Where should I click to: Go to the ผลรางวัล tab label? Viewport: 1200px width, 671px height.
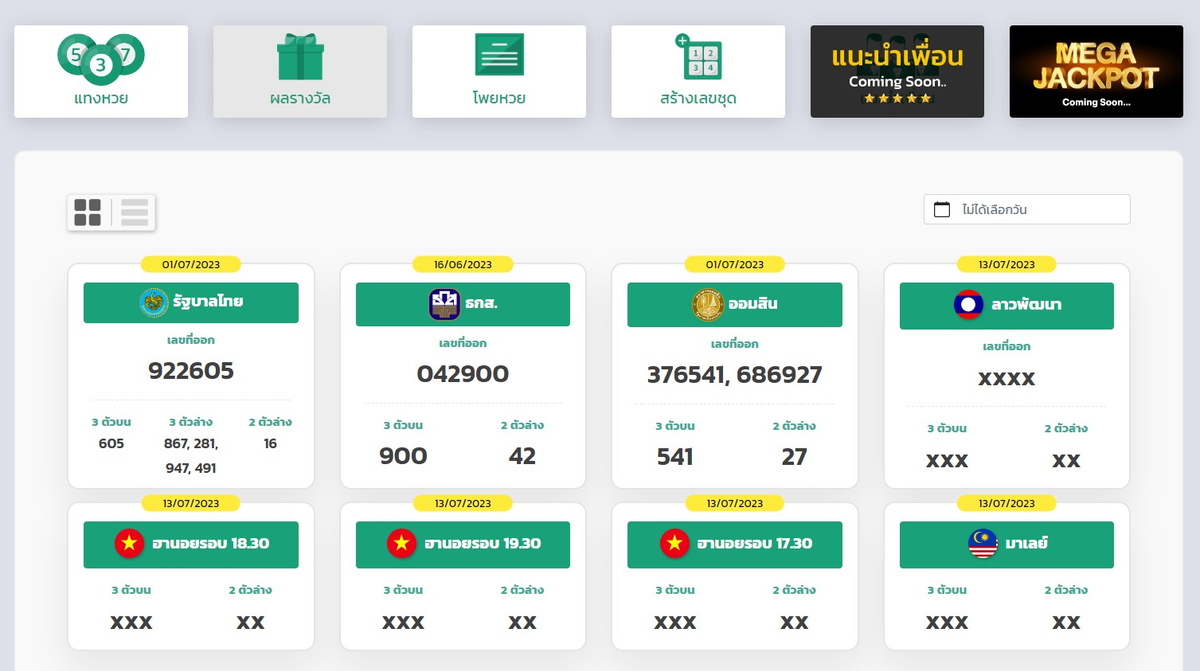click(300, 98)
